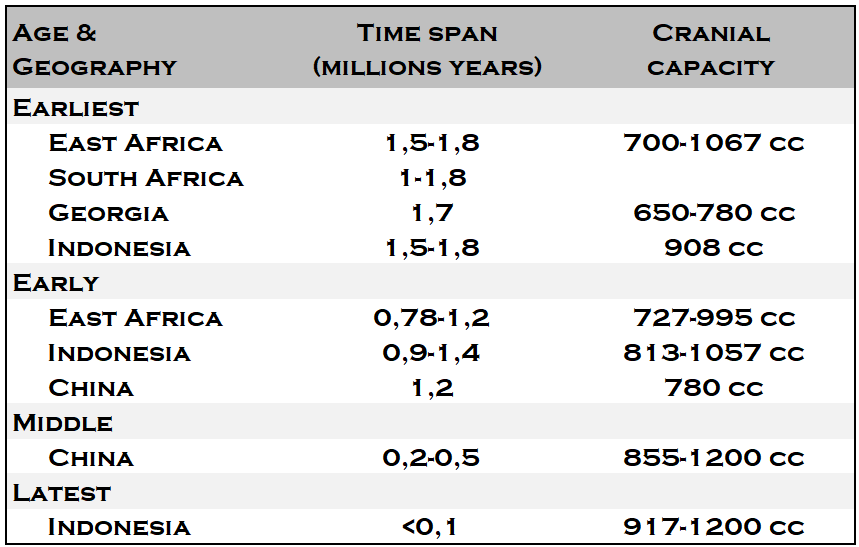The width and height of the screenshot is (859, 547).
Task: Select the 0,78-1,2 time span cell
Action: point(431,318)
